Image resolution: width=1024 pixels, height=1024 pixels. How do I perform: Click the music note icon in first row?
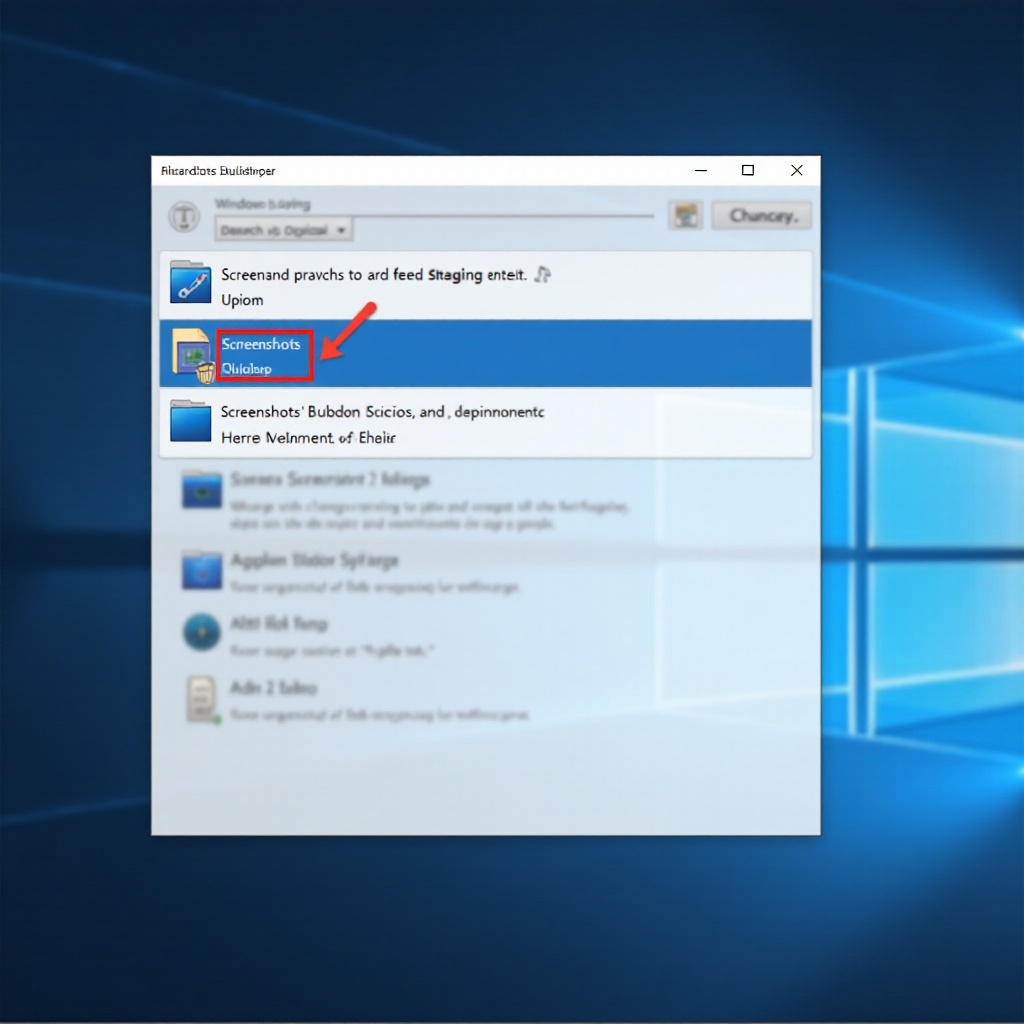click(x=542, y=274)
